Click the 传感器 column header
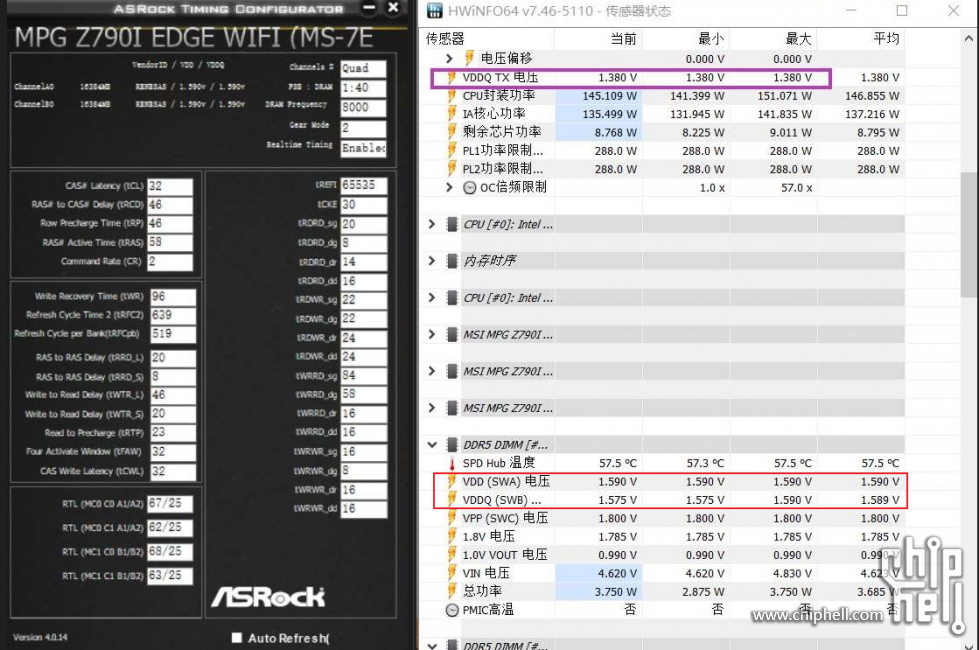Screen dimensions: 979x650 445,39
